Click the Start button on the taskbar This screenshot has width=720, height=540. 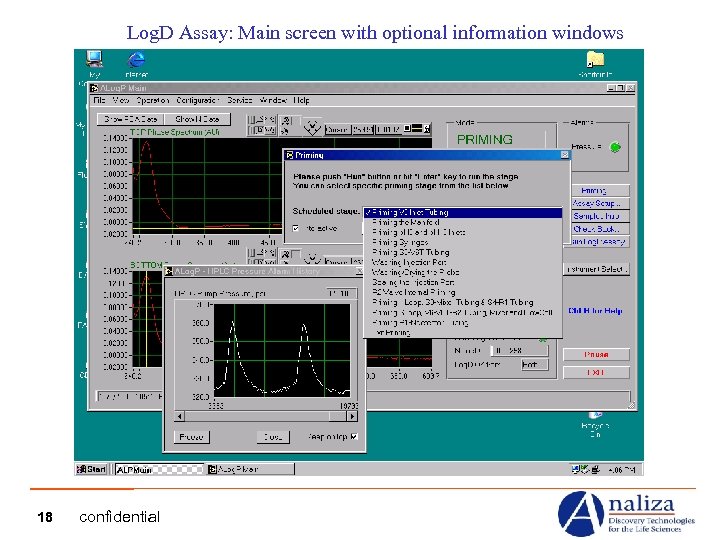pos(91,469)
